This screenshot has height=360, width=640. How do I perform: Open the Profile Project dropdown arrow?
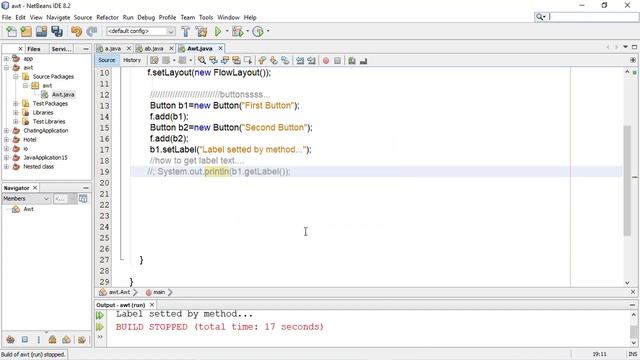click(x=268, y=31)
